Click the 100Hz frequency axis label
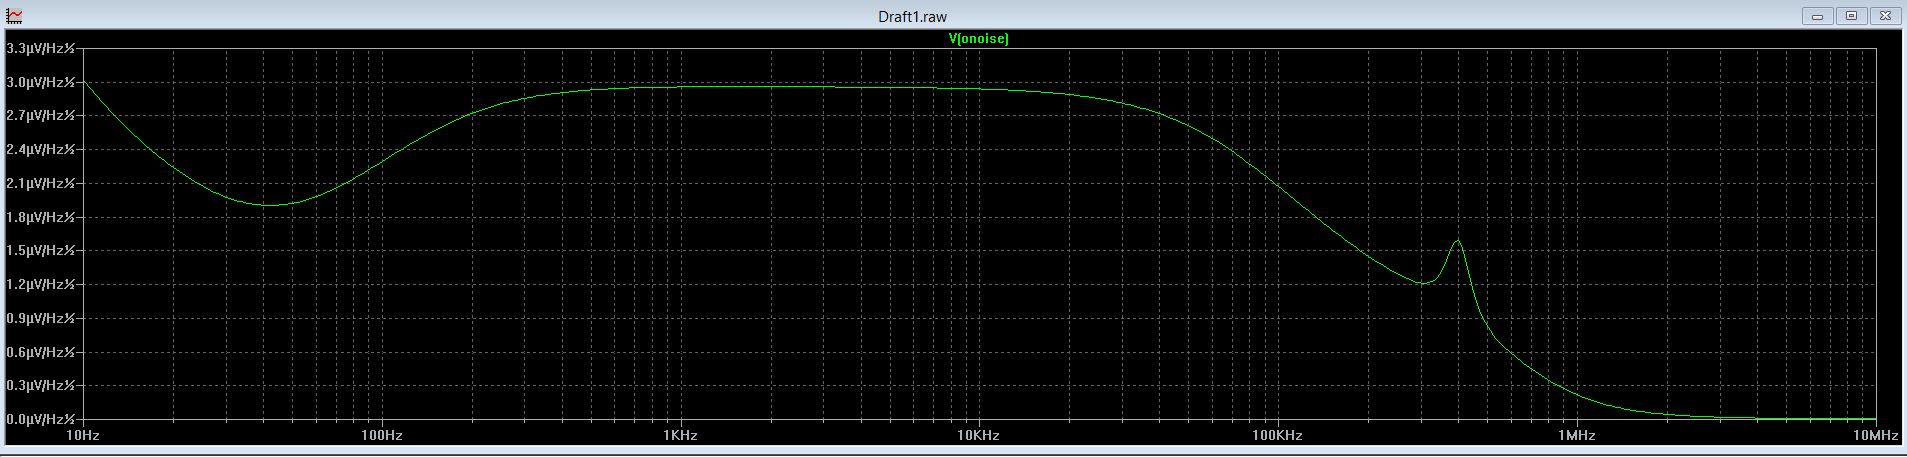The height and width of the screenshot is (457, 1907). pyautogui.click(x=381, y=436)
